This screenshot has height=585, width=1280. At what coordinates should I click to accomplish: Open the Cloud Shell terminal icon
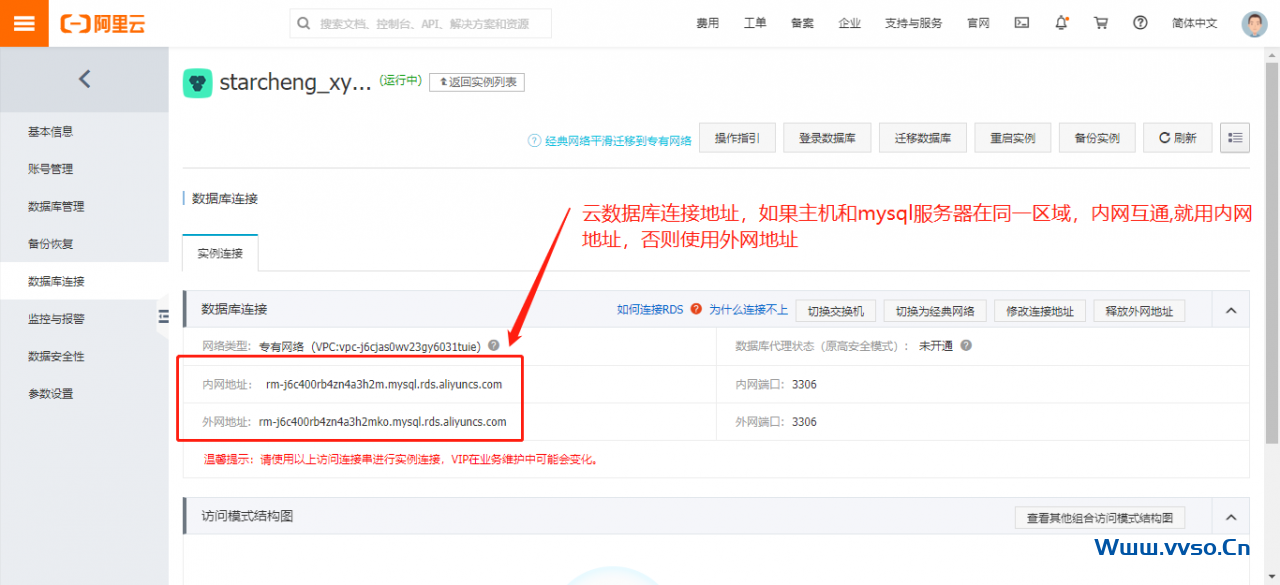coord(1022,23)
